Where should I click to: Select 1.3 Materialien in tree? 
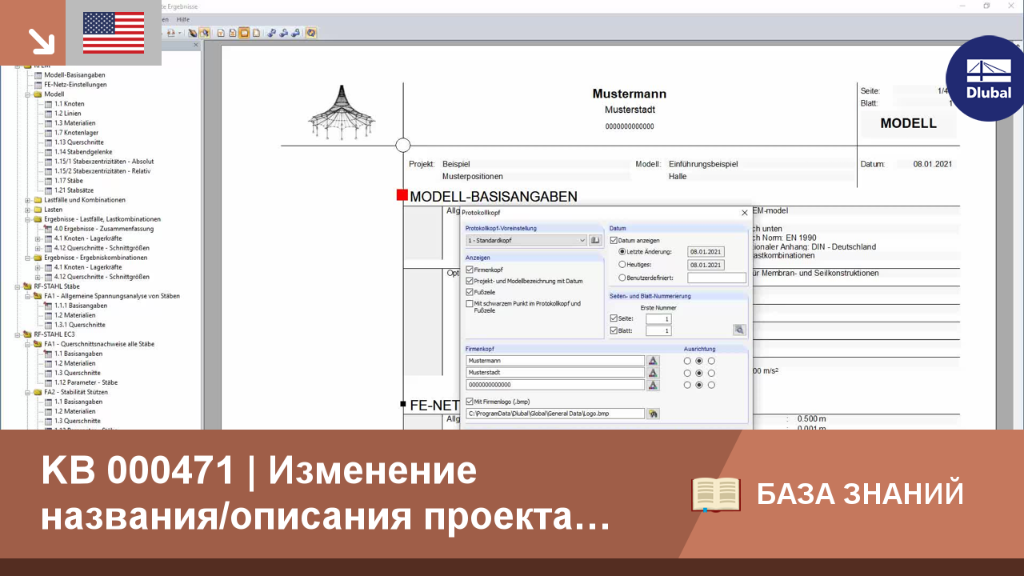pos(75,123)
